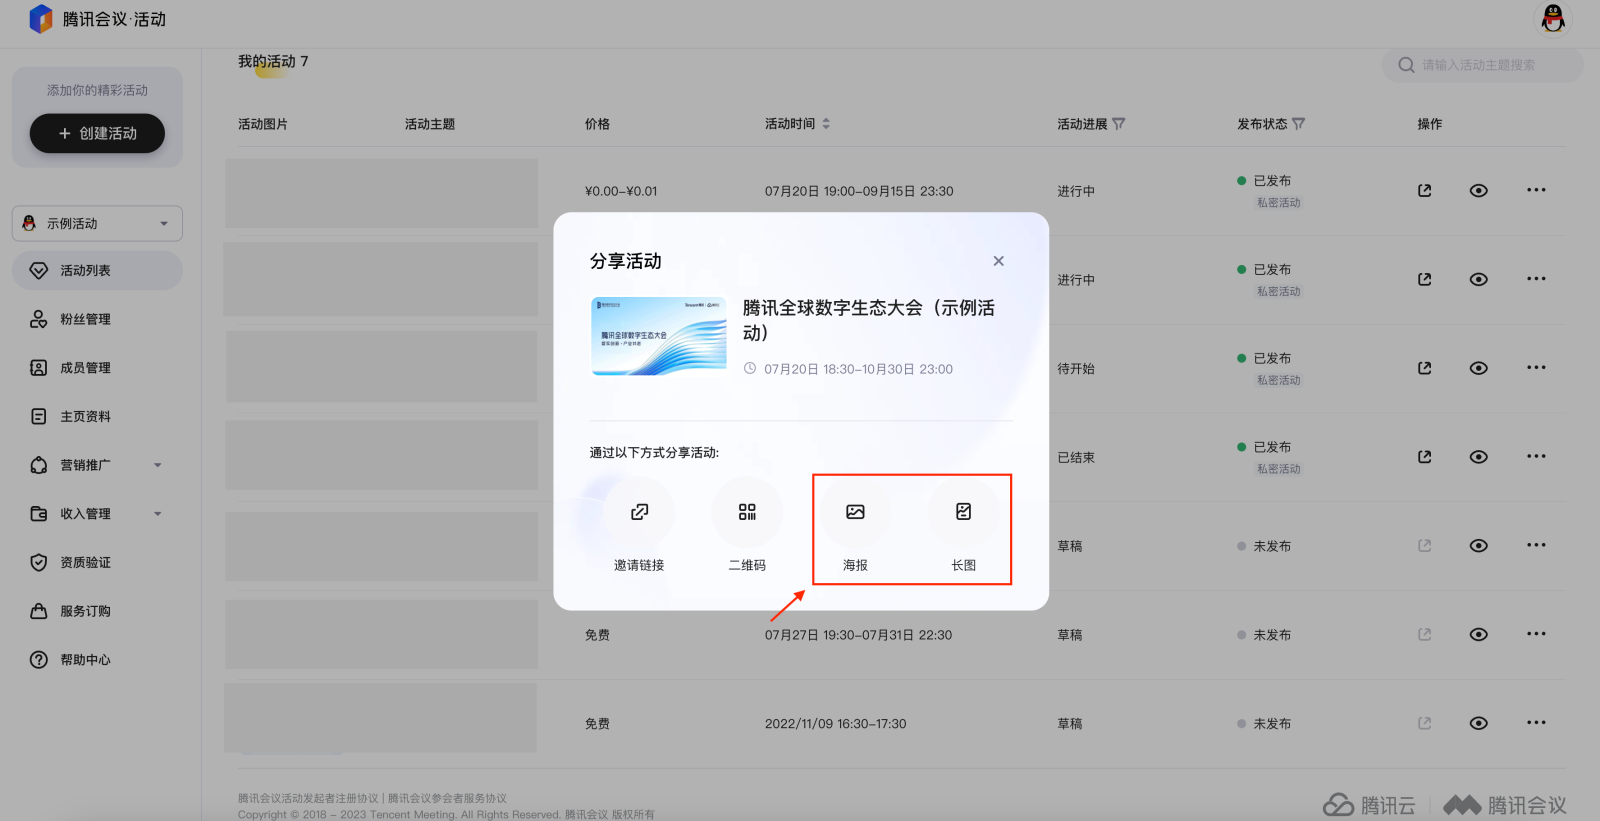Share the activity in 已结束 row
Image resolution: width=1600 pixels, height=821 pixels.
click(x=1425, y=457)
